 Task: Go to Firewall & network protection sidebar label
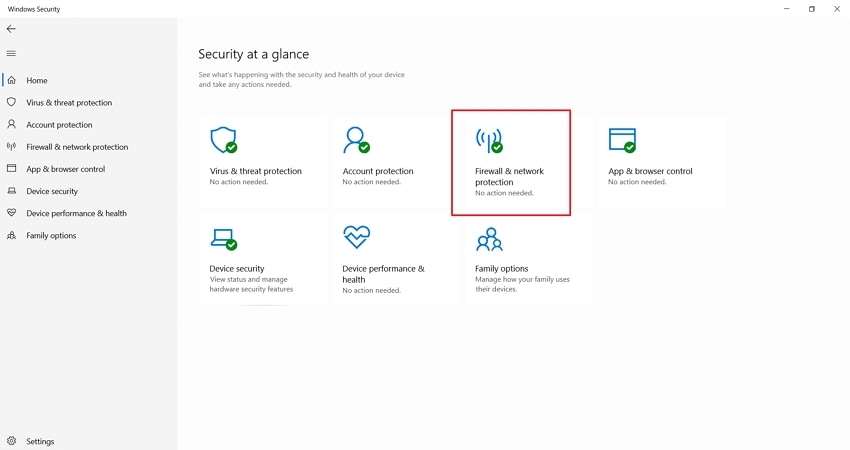77,147
